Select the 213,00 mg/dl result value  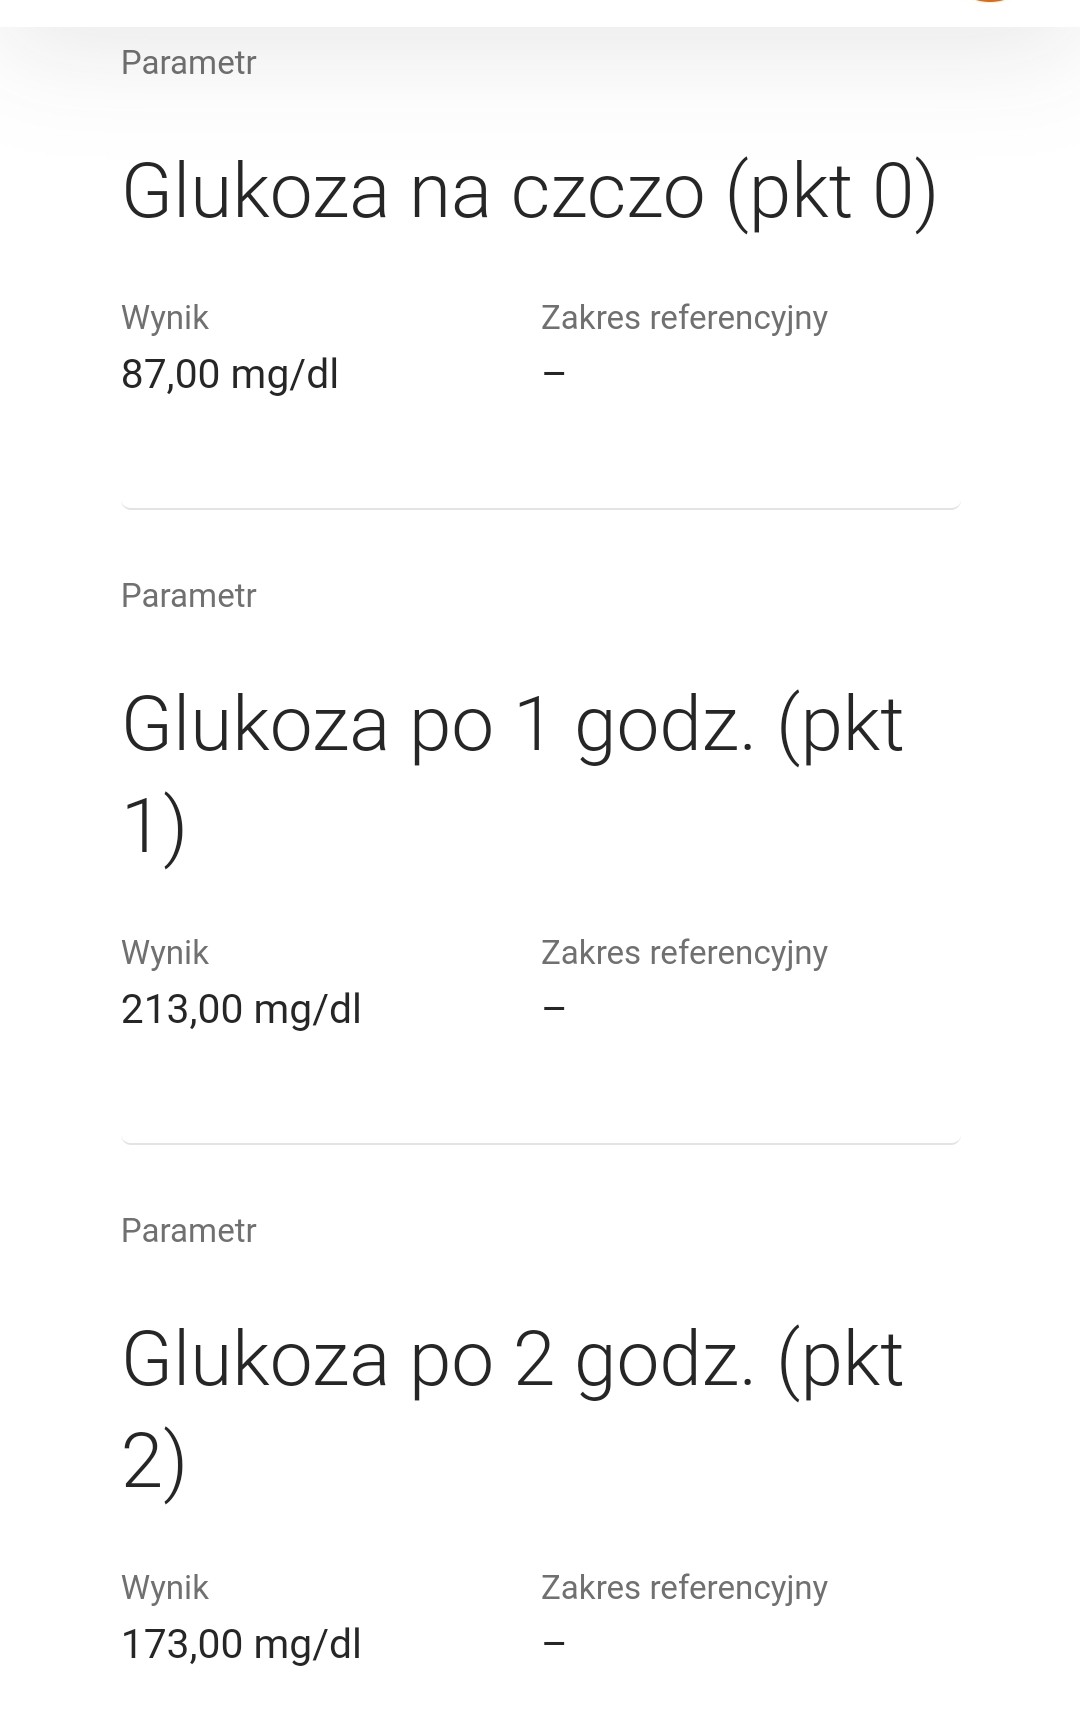241,1009
